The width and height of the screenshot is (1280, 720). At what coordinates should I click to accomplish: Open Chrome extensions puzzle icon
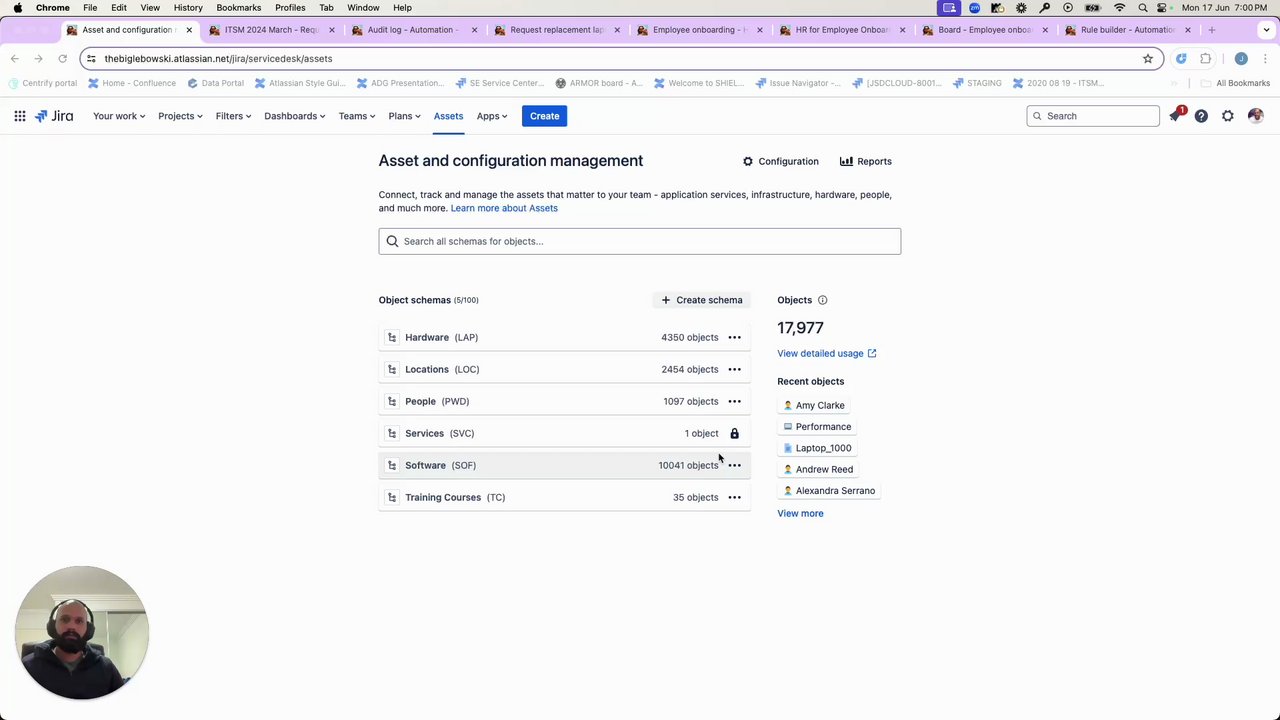coord(1205,59)
